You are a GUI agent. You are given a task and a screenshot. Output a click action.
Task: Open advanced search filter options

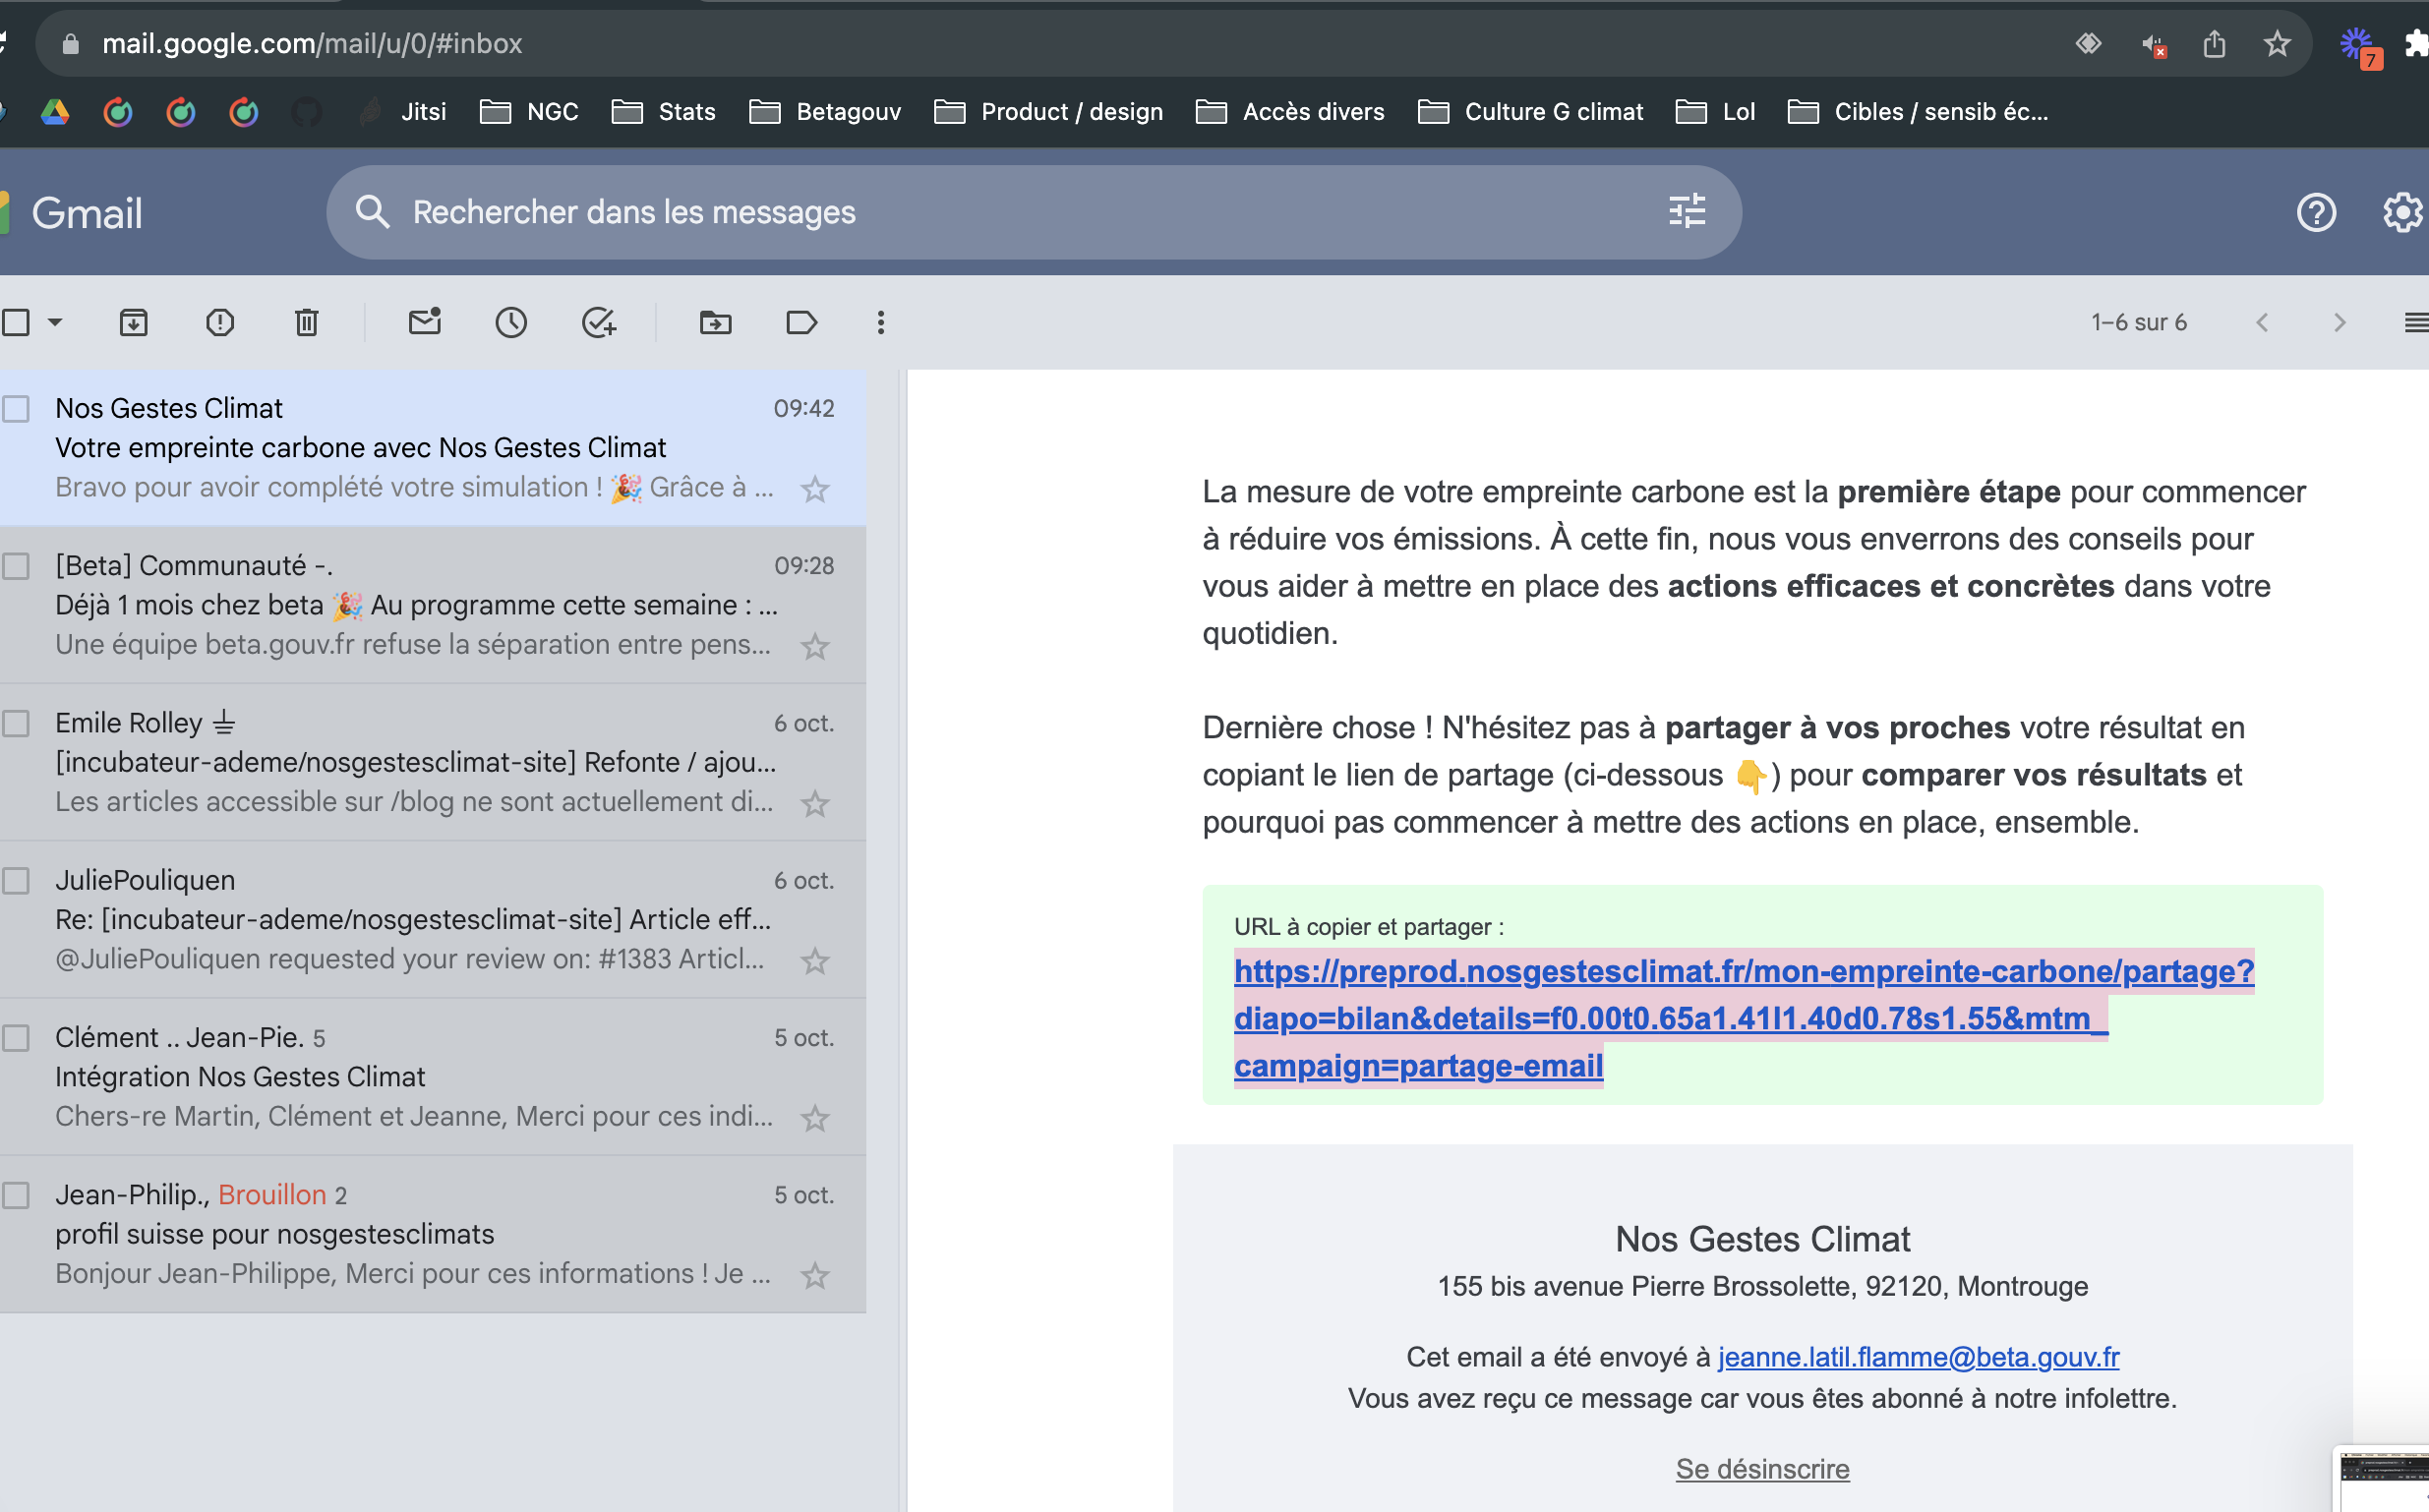(1687, 211)
